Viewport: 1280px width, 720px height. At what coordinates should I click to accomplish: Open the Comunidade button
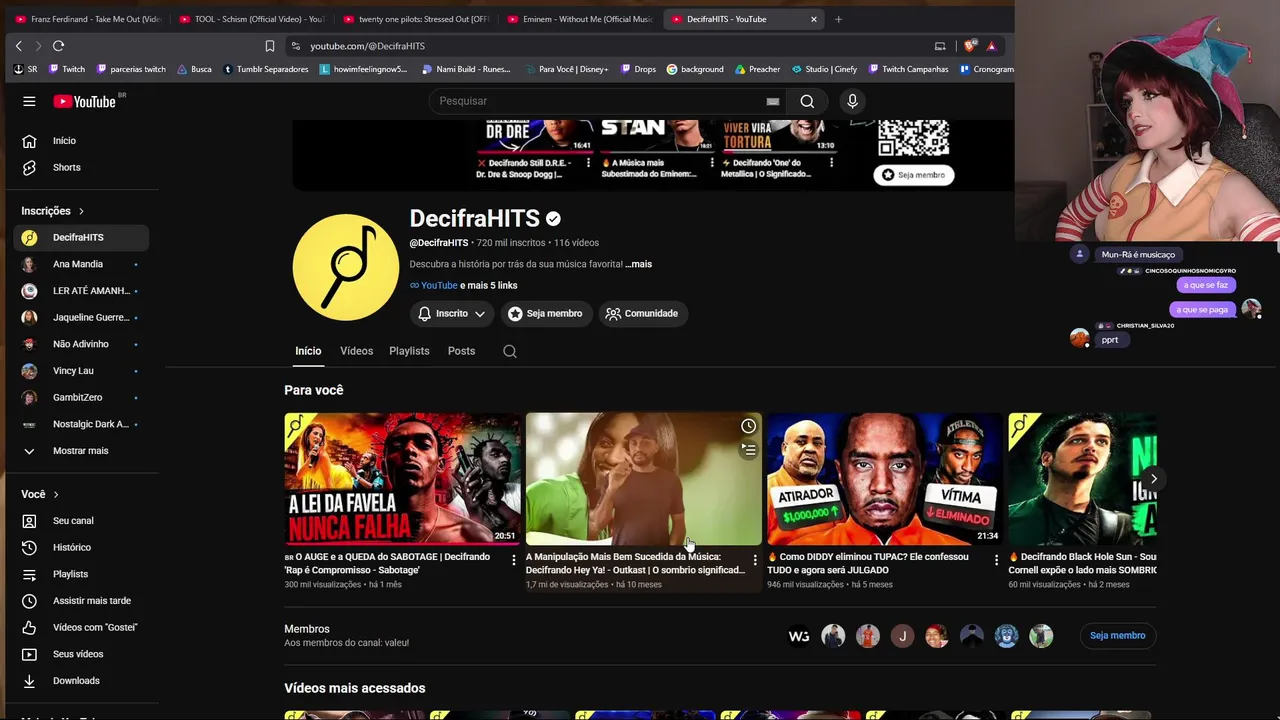[642, 314]
